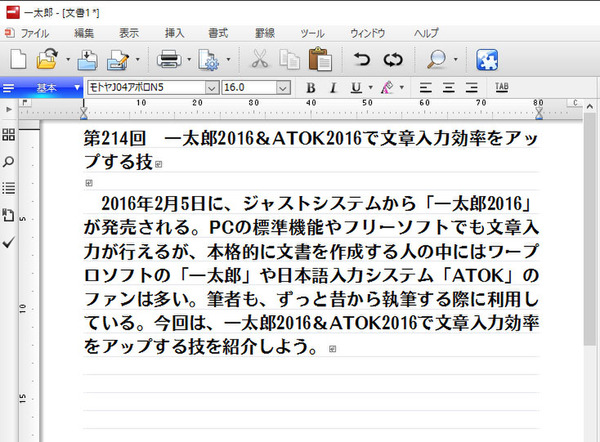Click the text color pen icon
Viewport: 600px width, 442px height.
tap(387, 88)
